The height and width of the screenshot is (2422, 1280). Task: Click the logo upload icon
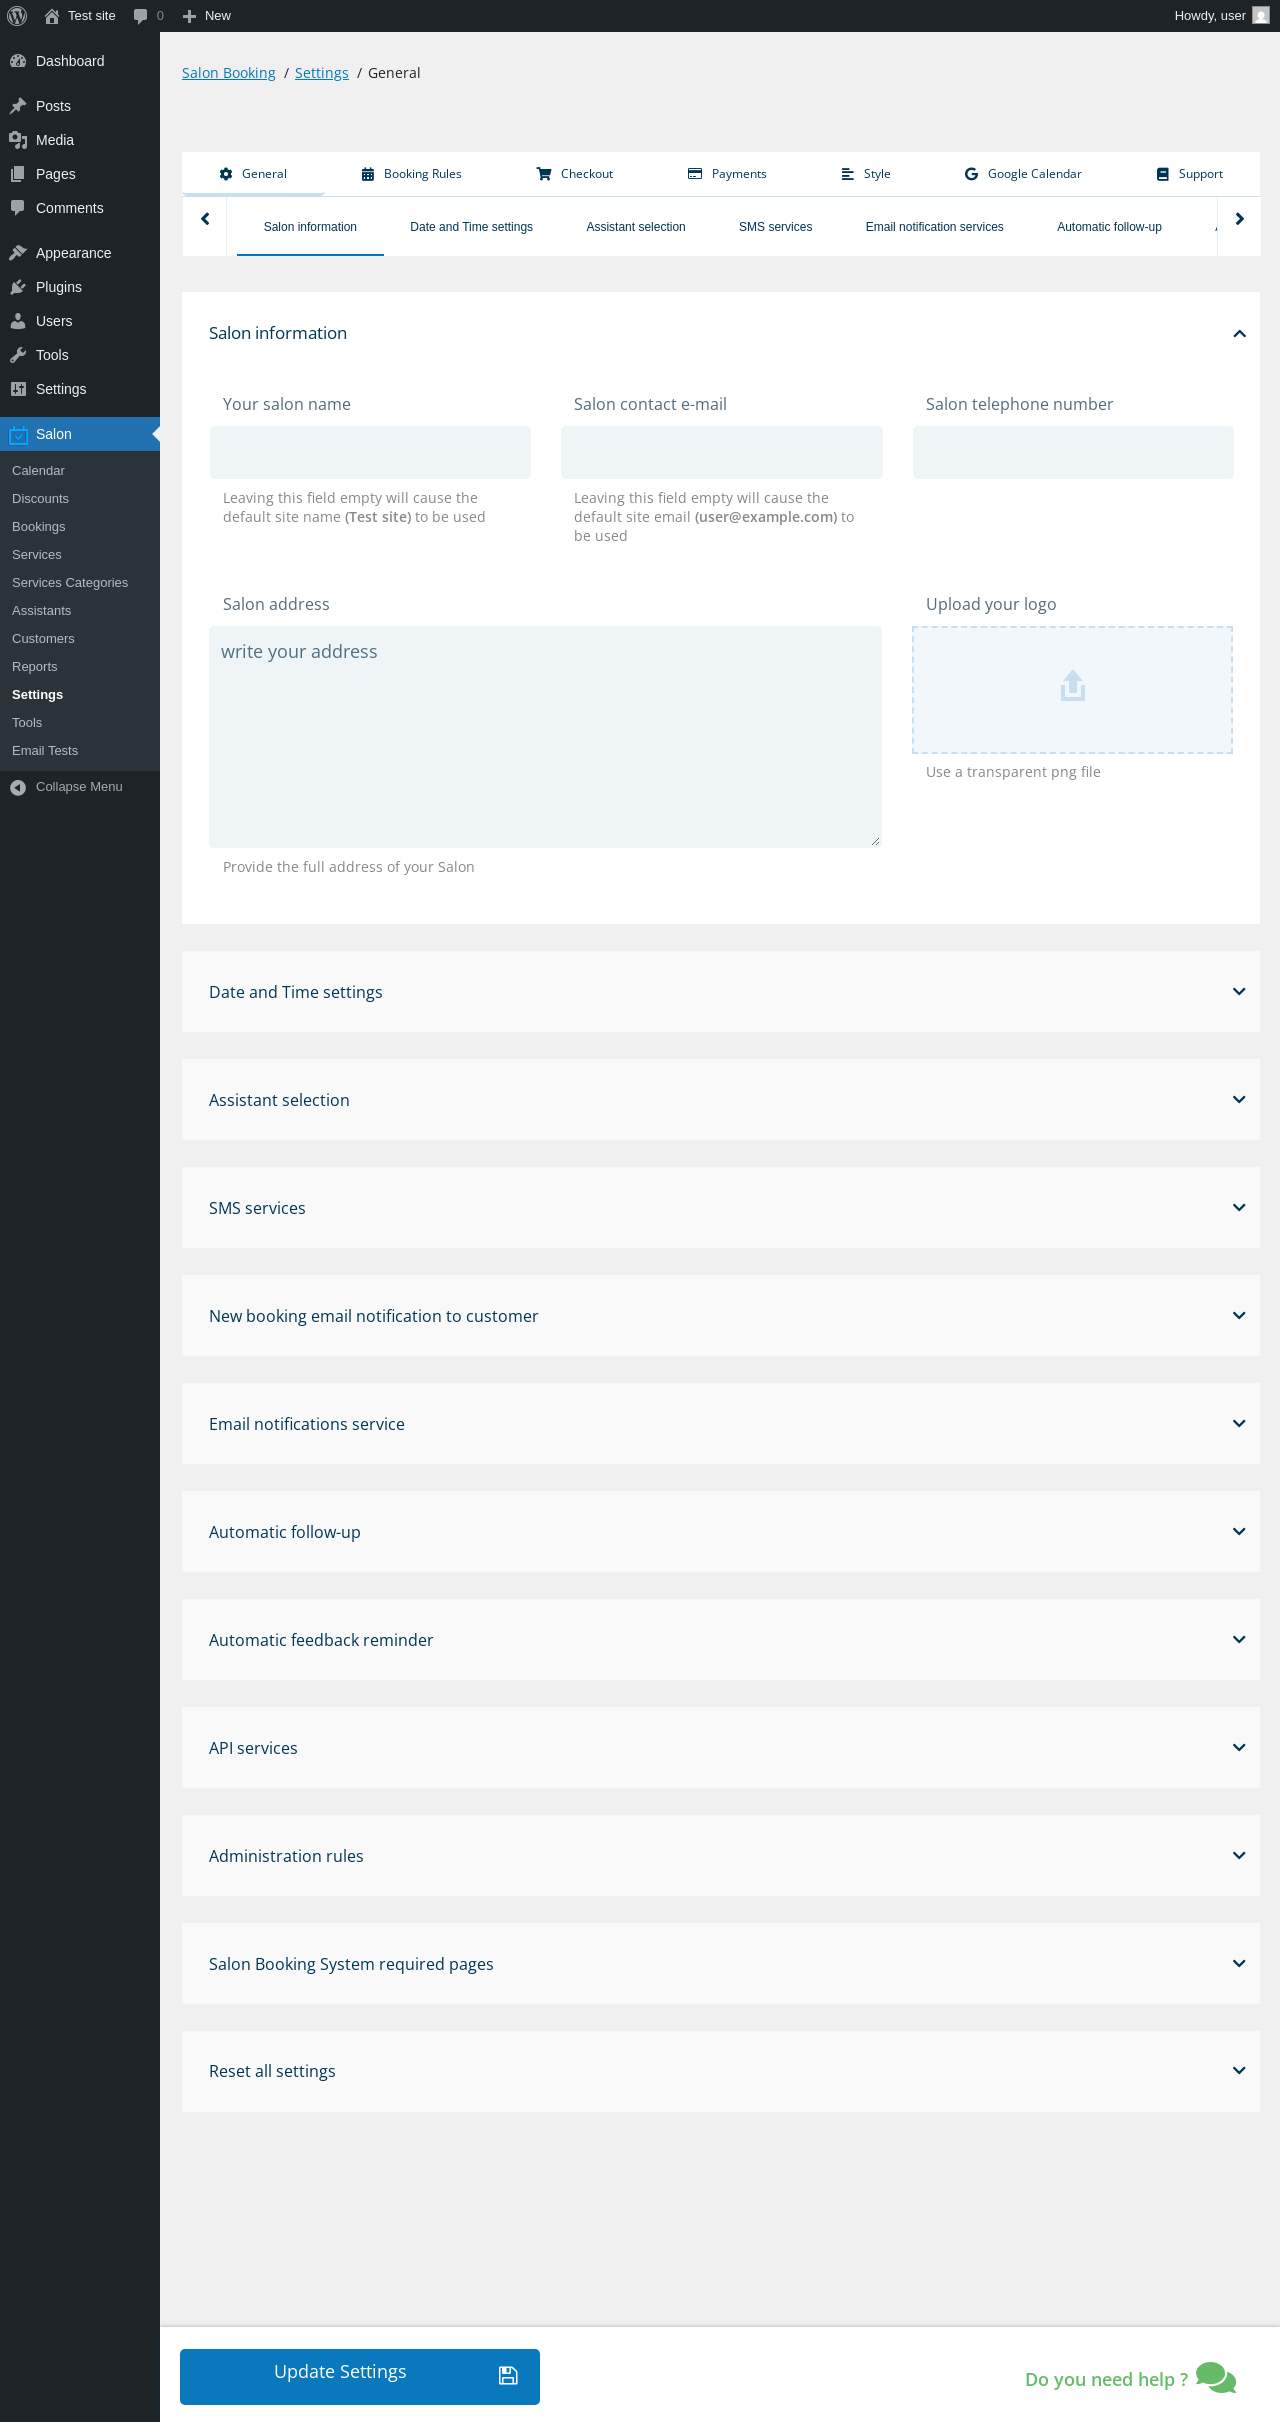(x=1072, y=687)
